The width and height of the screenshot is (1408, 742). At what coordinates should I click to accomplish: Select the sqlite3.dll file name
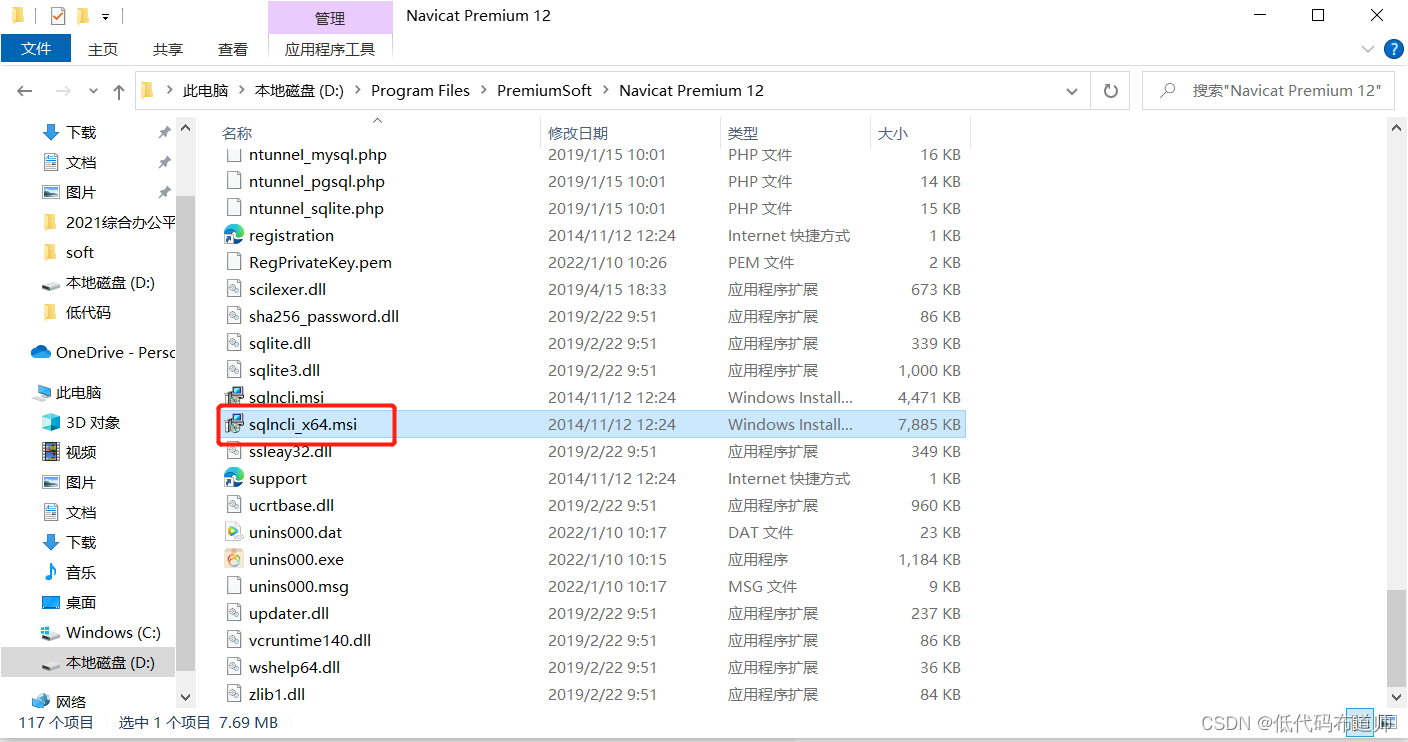pos(284,370)
